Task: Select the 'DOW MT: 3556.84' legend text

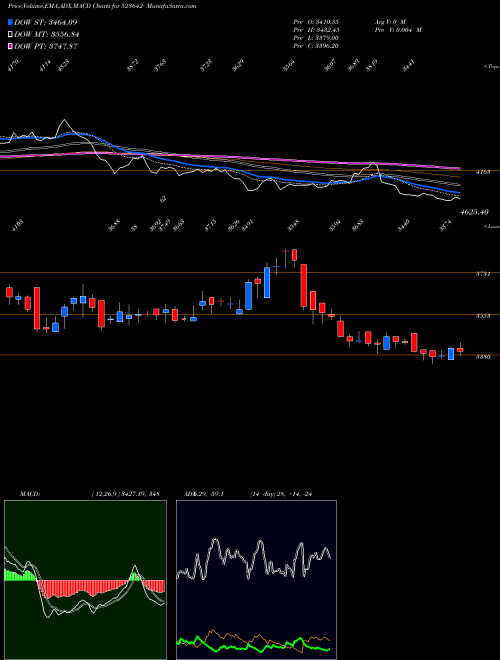Action: [47, 35]
